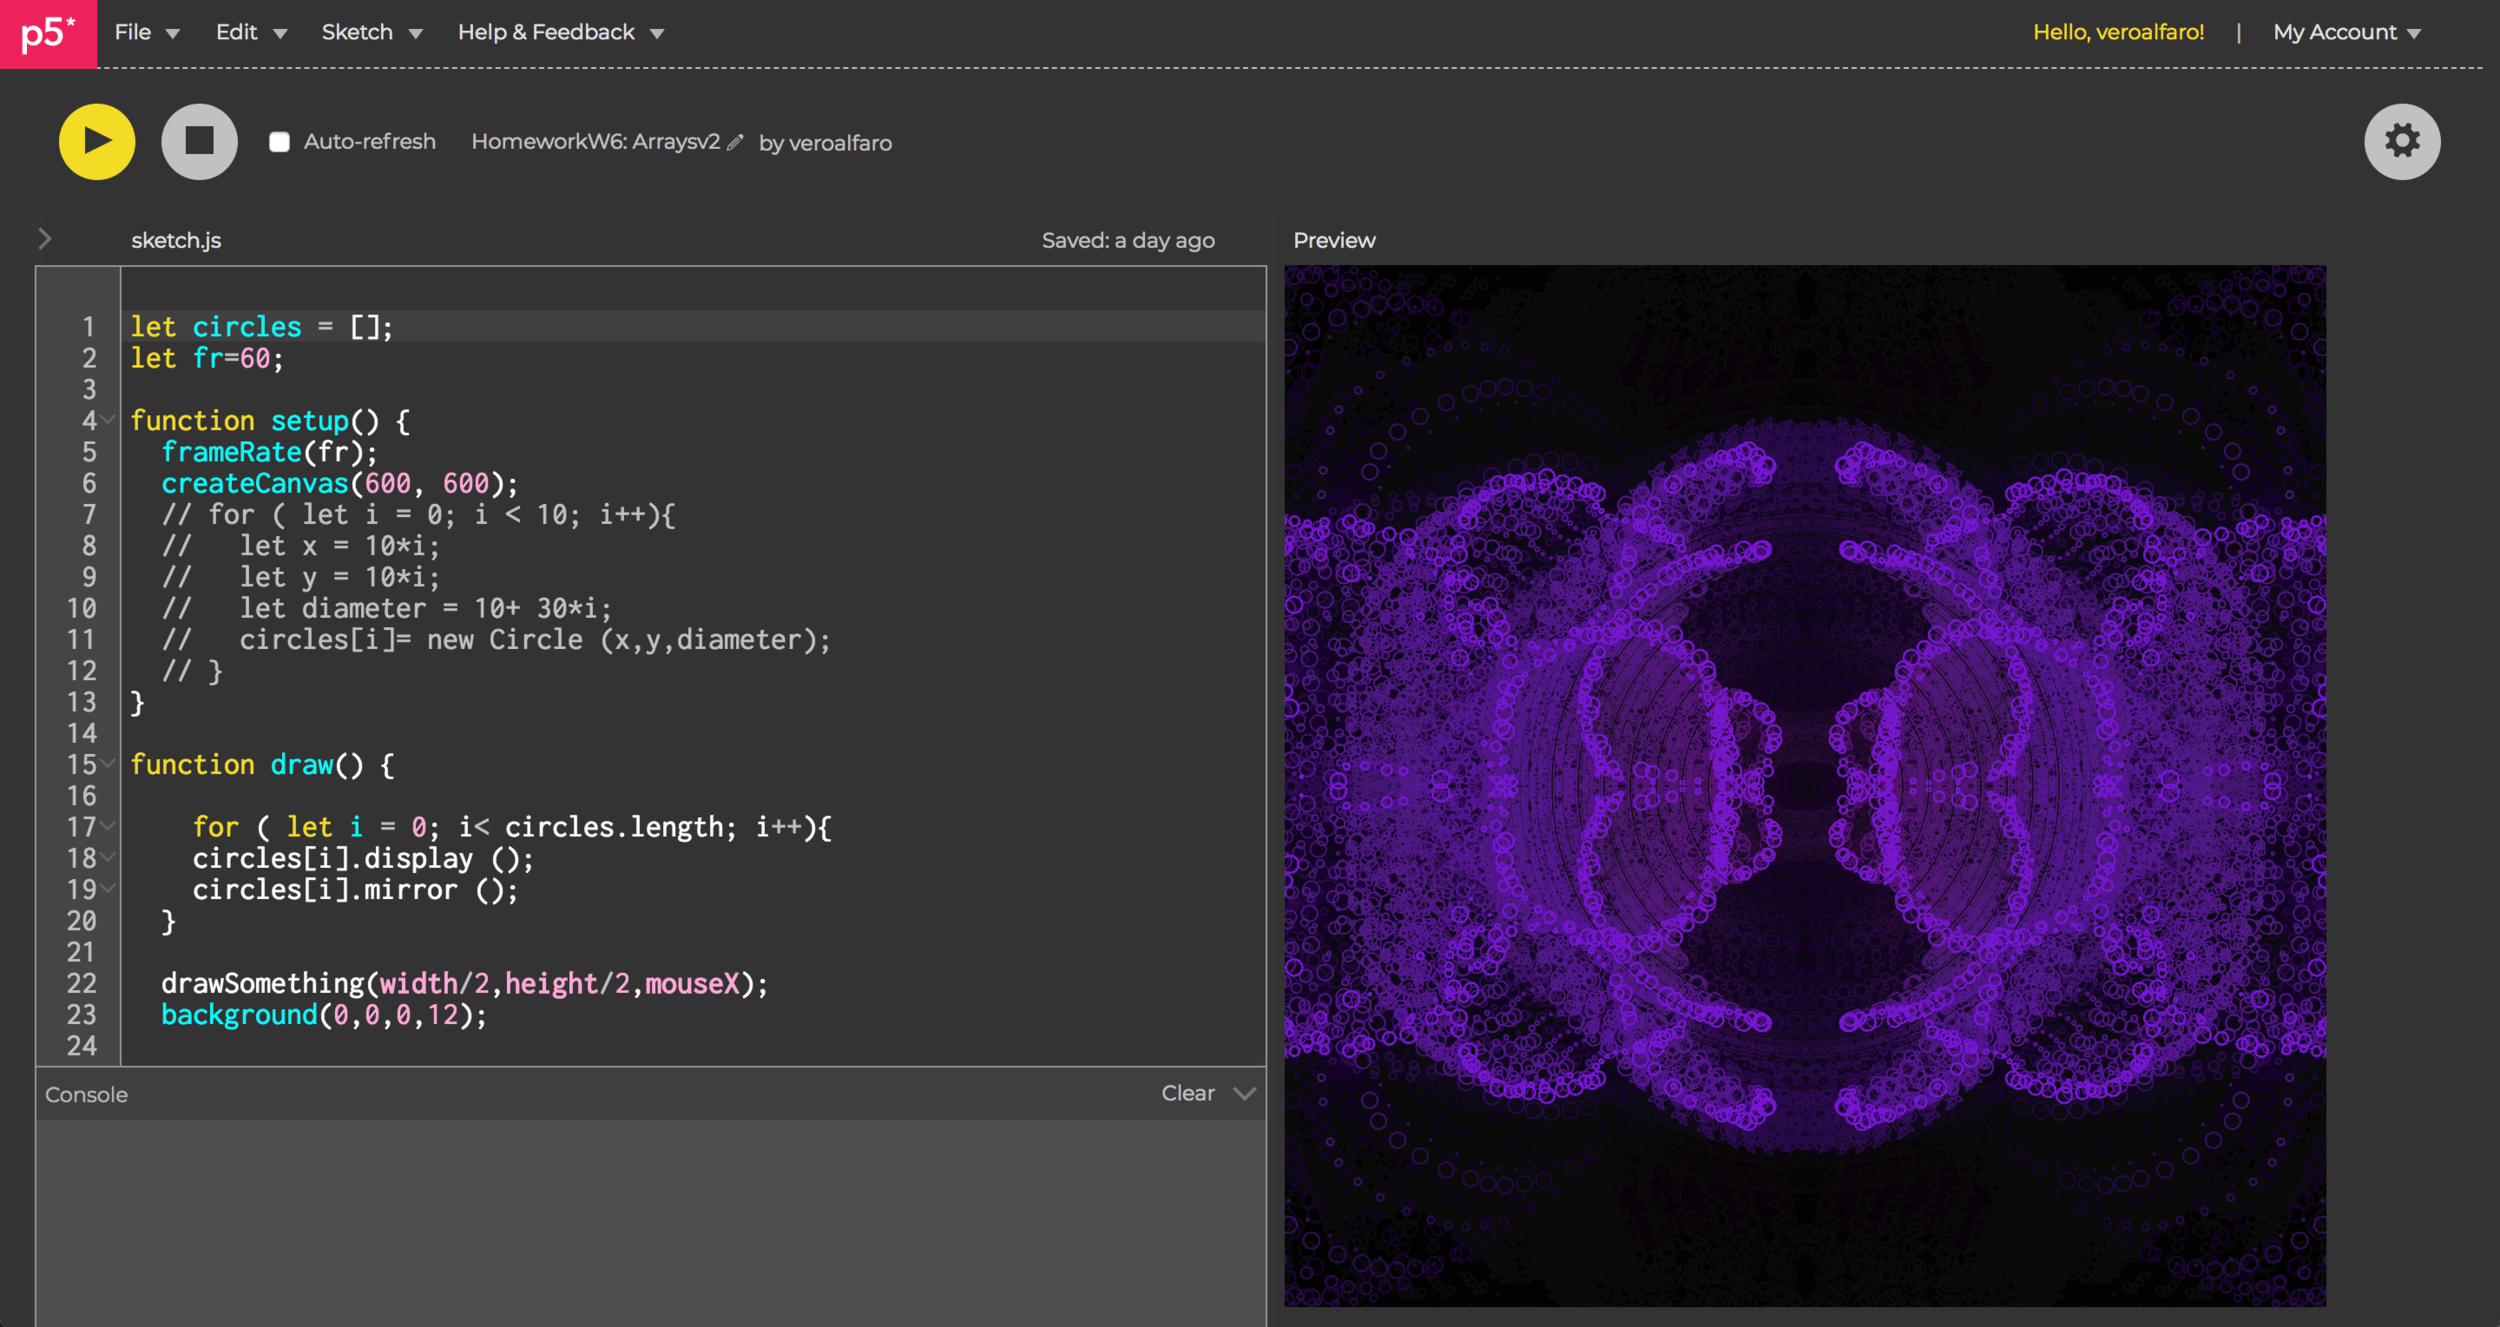Clear the console output
Image resolution: width=2500 pixels, height=1327 pixels.
(x=1187, y=1093)
